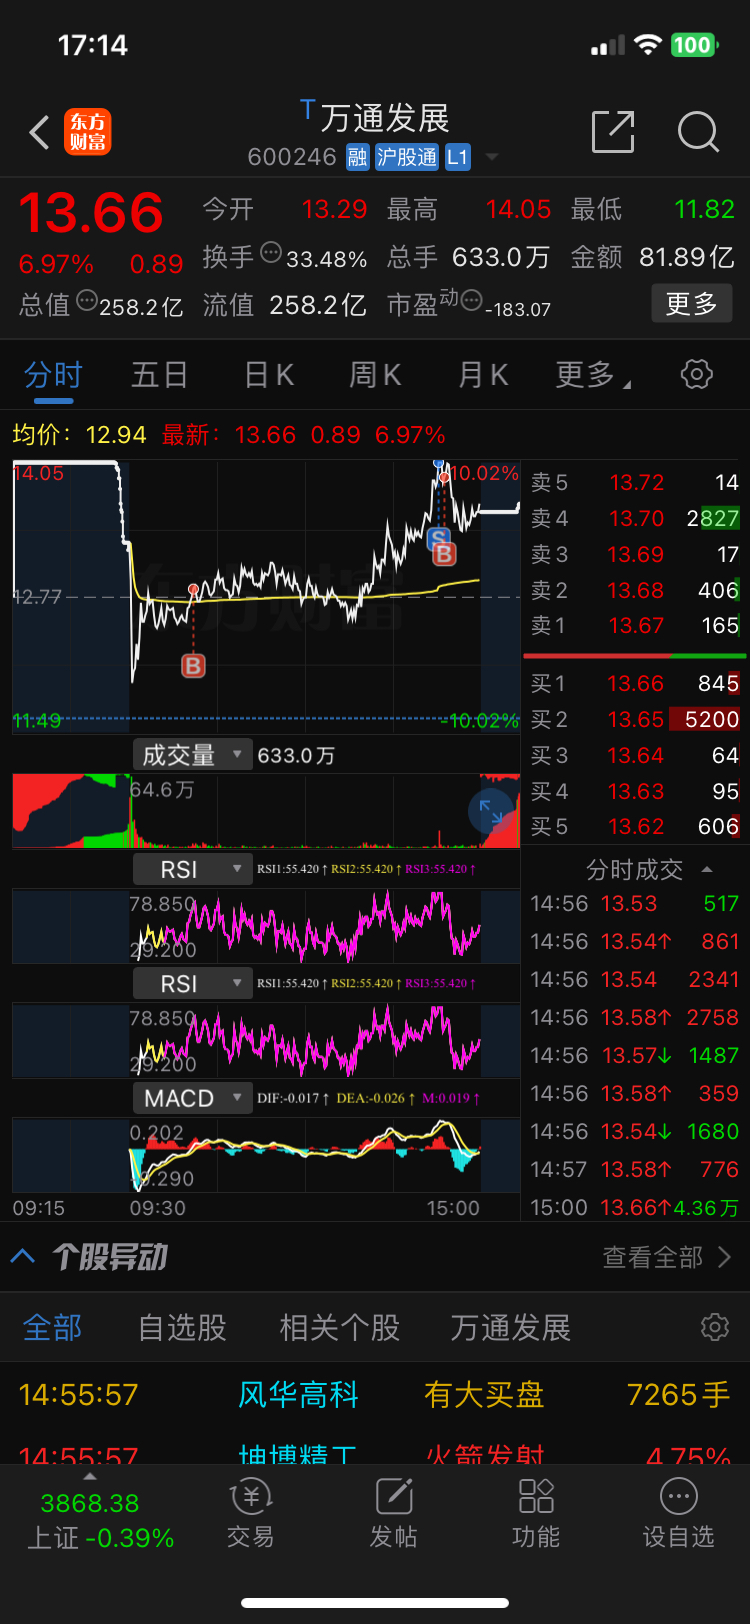Open the search magnifier icon
The image size is (750, 1624).
[x=698, y=132]
